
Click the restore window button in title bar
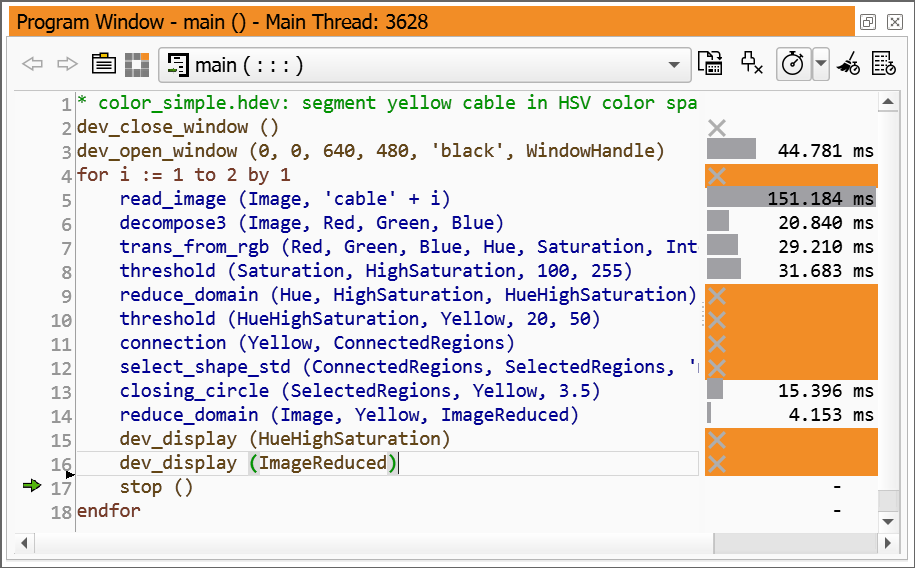pos(867,21)
